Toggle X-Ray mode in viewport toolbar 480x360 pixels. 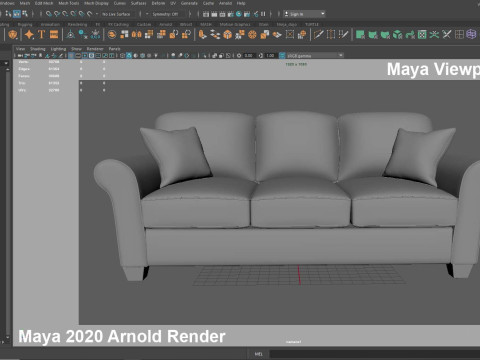tap(214, 55)
